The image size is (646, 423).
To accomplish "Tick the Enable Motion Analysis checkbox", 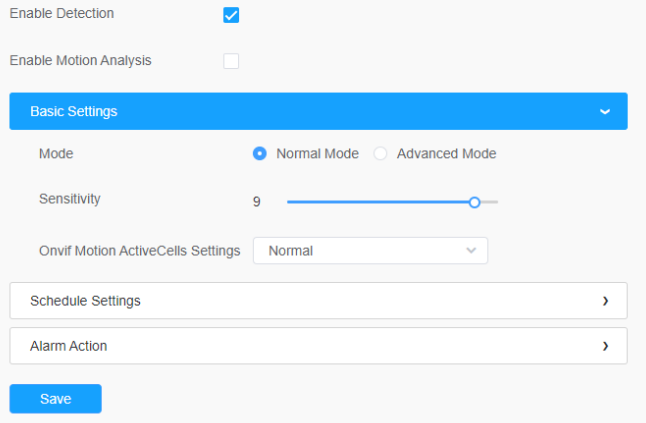I will click(x=231, y=61).
